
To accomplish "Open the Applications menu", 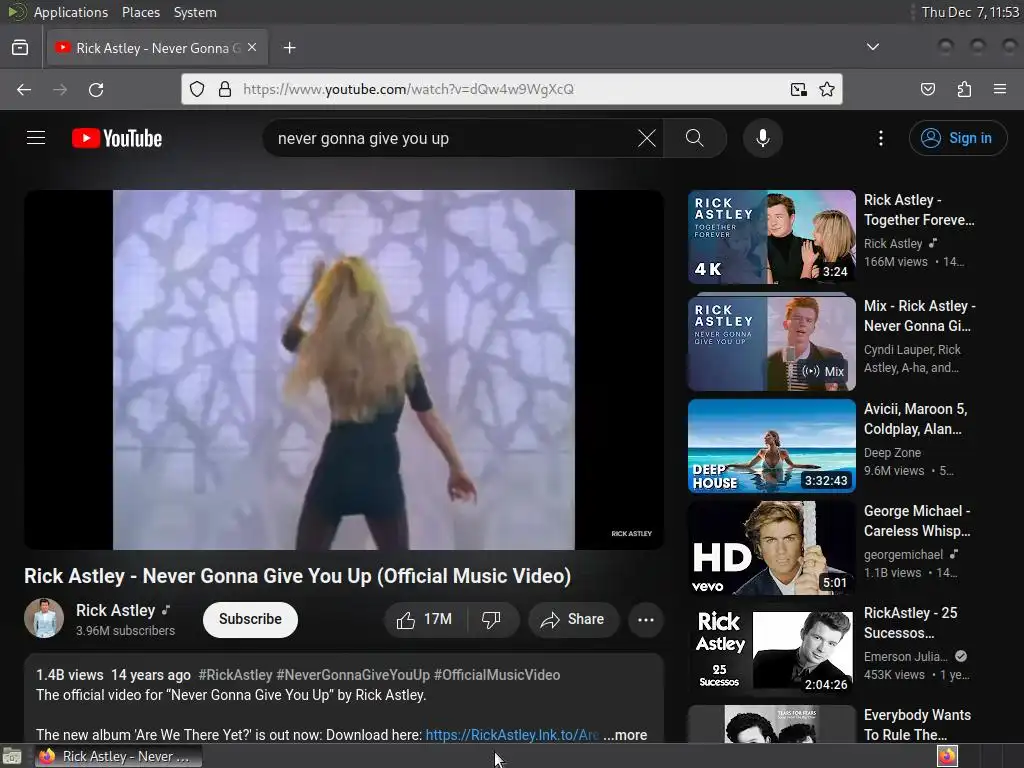I will coord(71,12).
